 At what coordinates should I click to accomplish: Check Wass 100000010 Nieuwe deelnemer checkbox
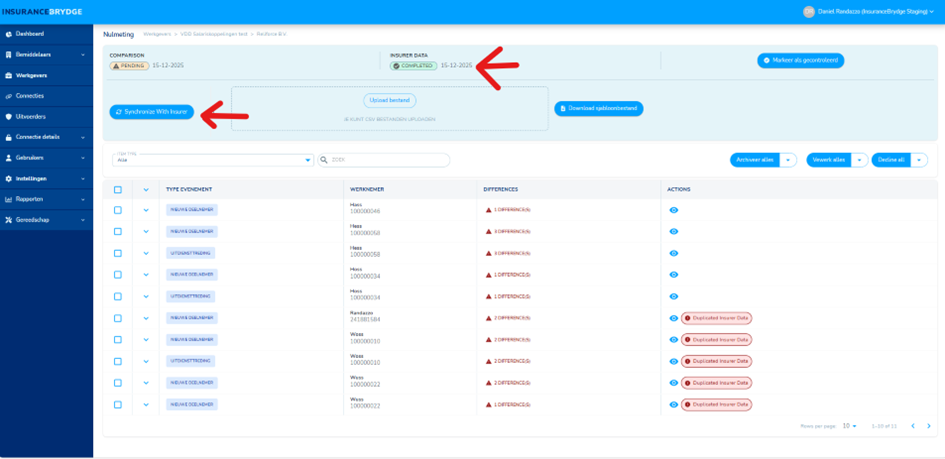[118, 340]
